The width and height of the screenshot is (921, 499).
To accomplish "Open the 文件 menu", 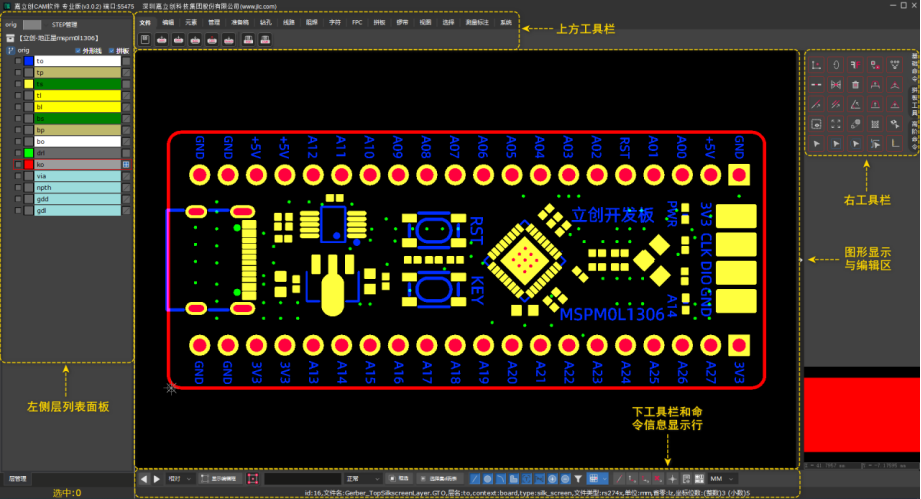I will pos(145,22).
